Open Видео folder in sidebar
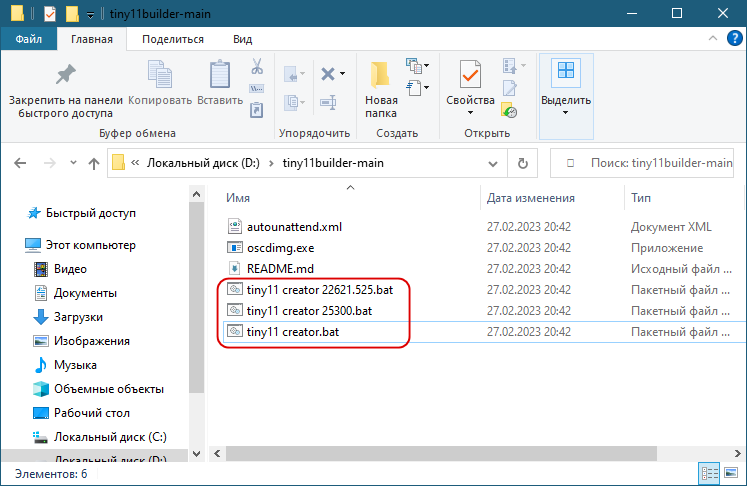 pyautogui.click(x=70, y=269)
